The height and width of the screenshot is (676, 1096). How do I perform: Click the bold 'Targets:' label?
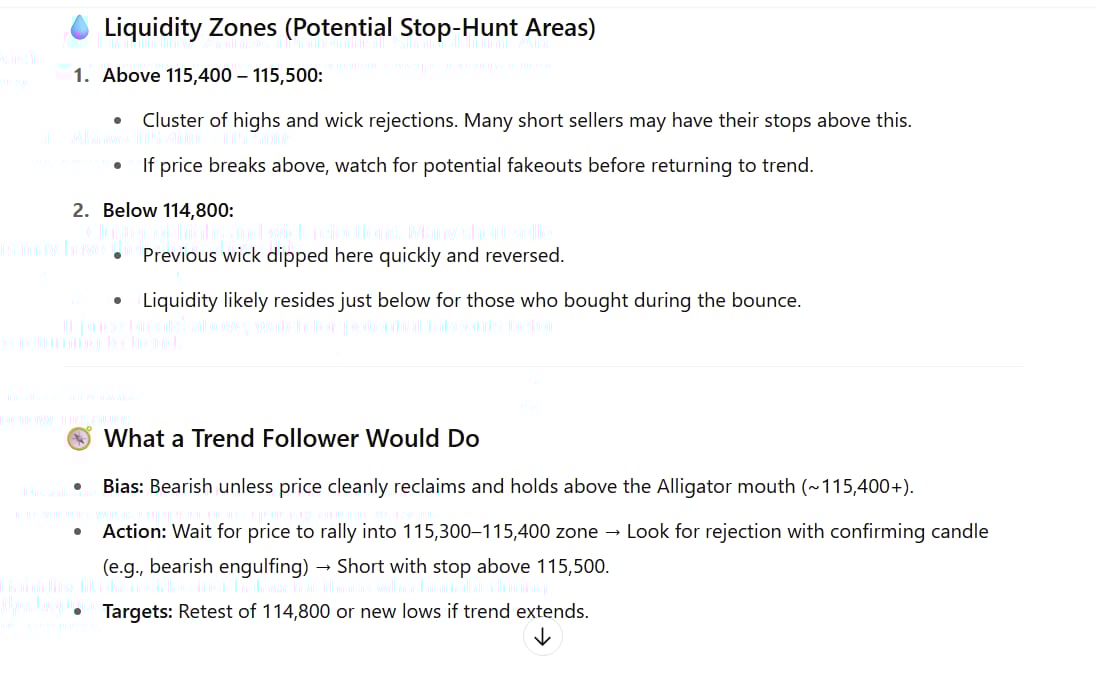[x=138, y=611]
